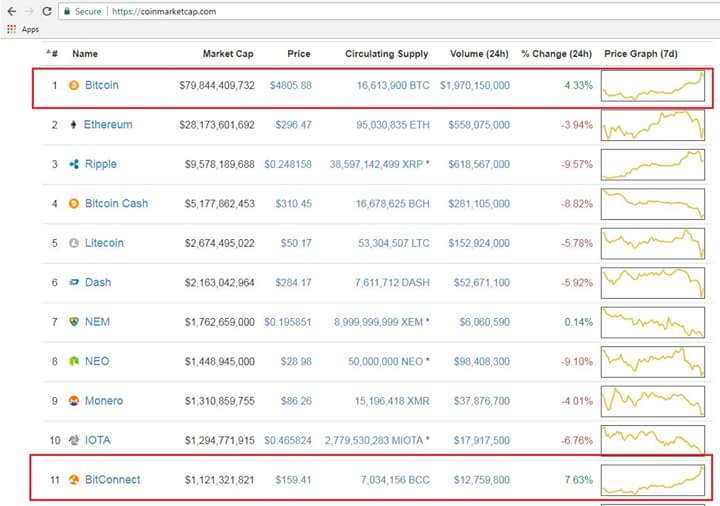Click Ripple's 7d price graph thumbnail
720x506 pixels.
[x=652, y=164]
